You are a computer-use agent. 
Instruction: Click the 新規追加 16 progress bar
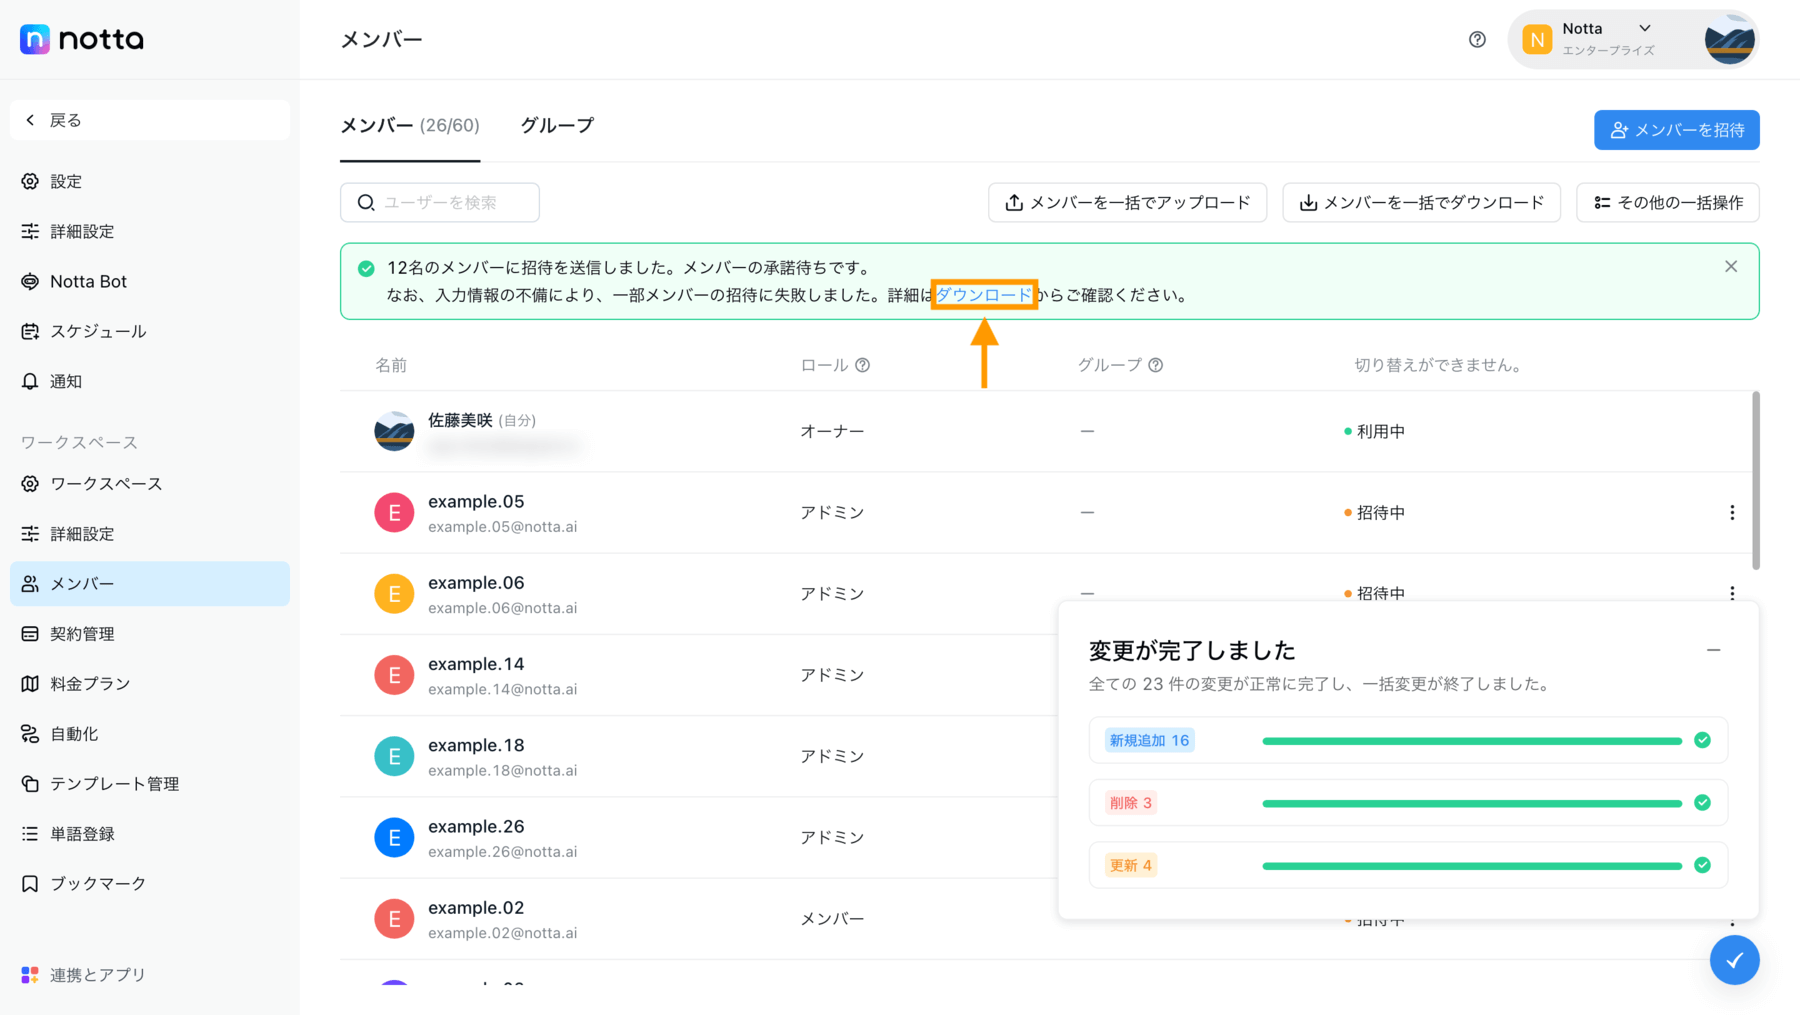pos(1472,741)
